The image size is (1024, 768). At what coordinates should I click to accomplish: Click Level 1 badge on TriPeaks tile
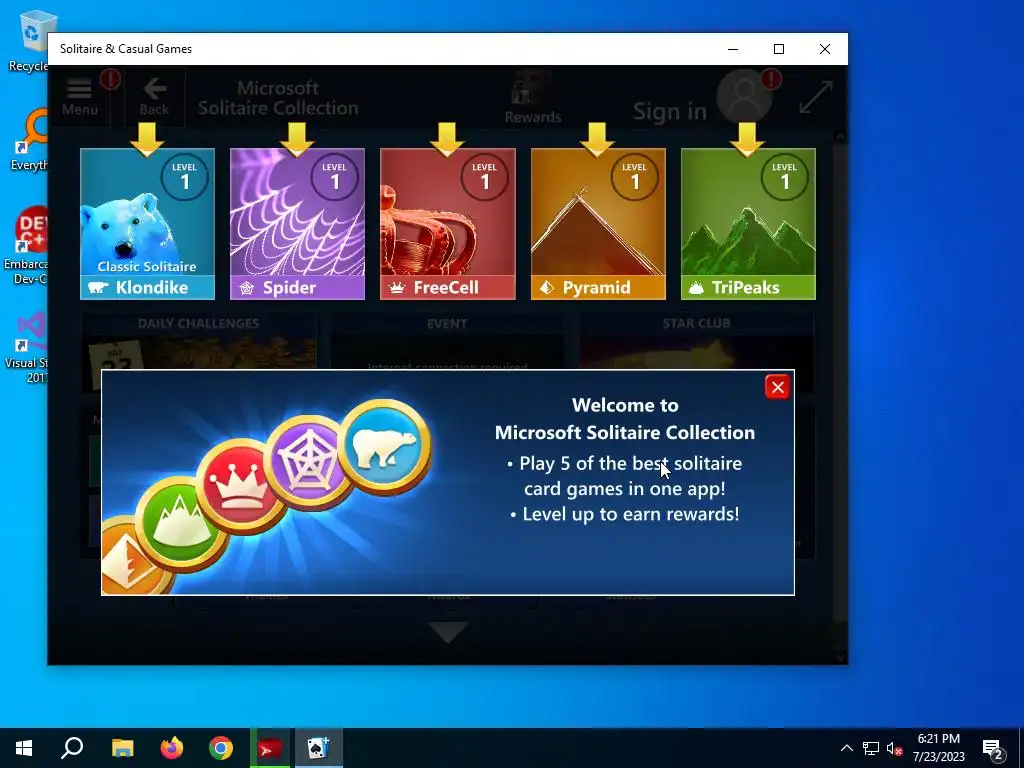(x=784, y=176)
